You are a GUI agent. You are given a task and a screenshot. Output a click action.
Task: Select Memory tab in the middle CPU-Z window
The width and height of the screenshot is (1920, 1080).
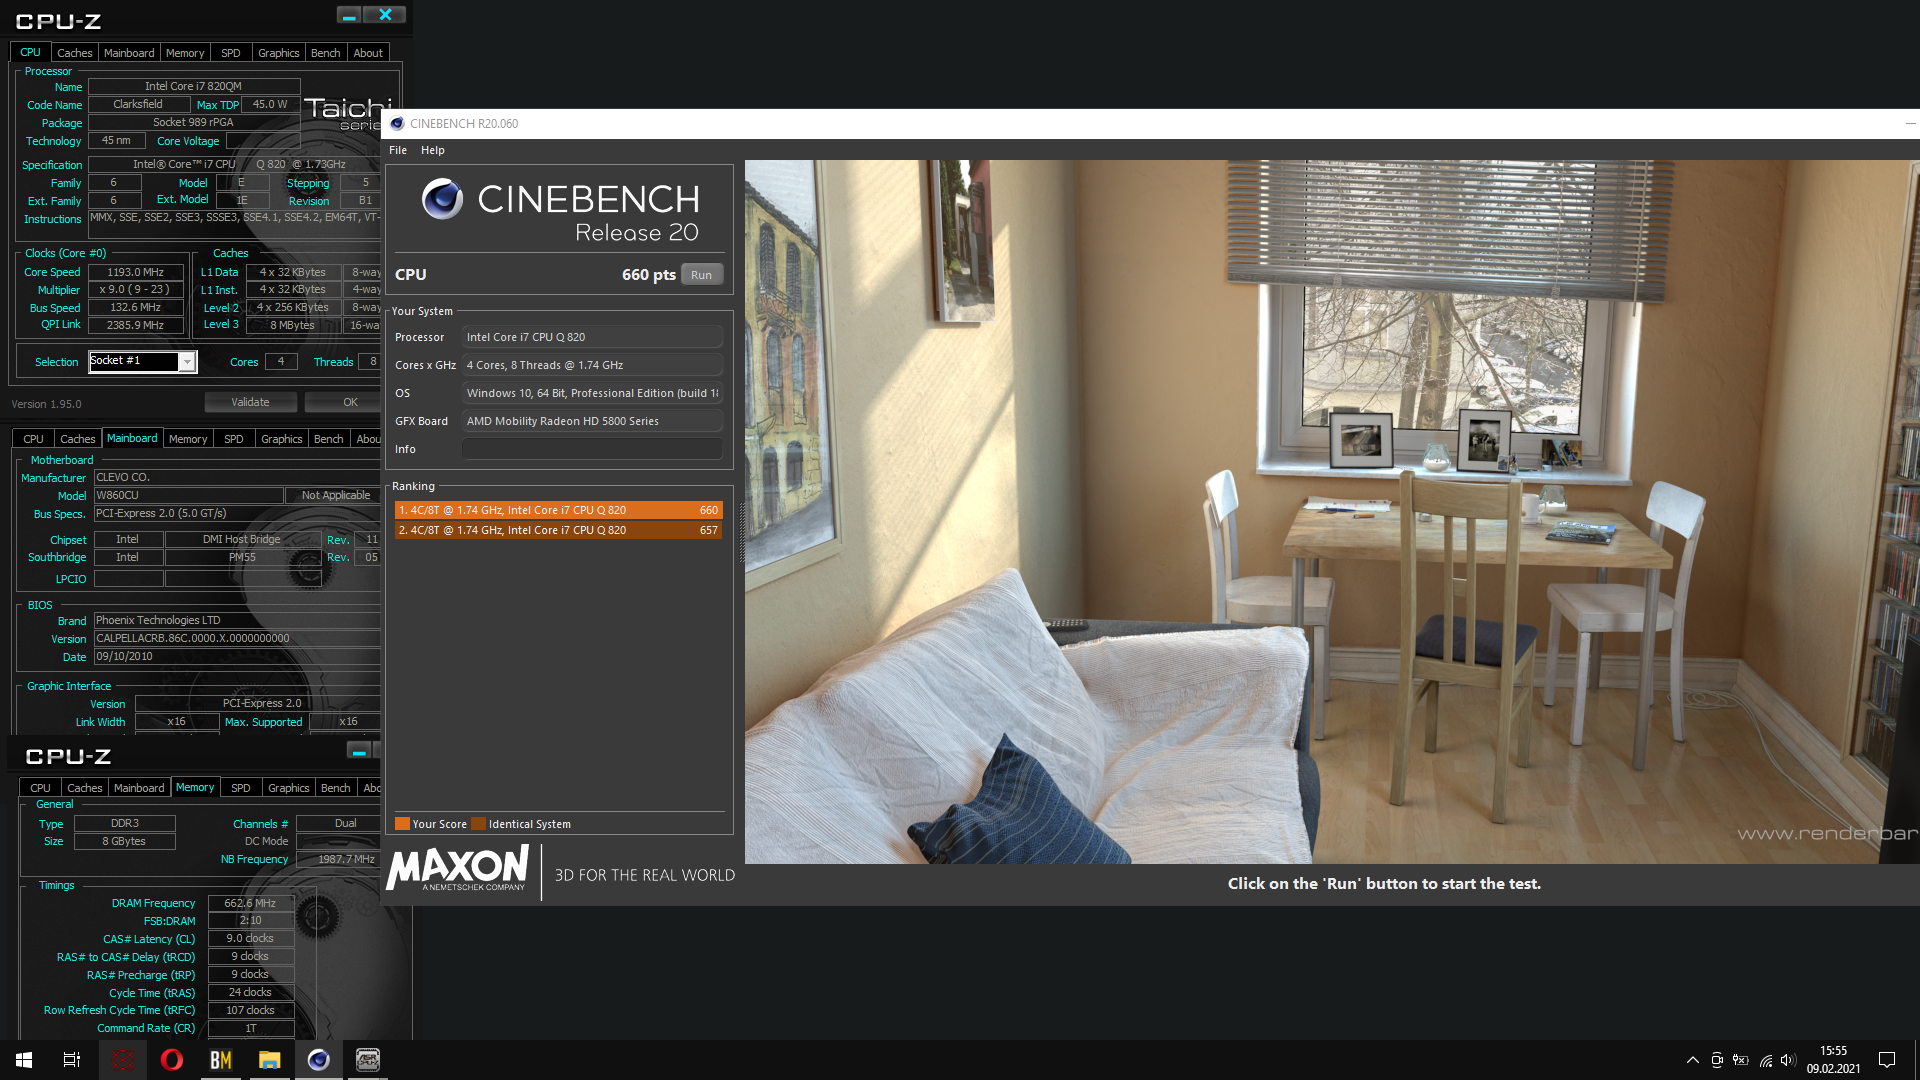point(188,439)
